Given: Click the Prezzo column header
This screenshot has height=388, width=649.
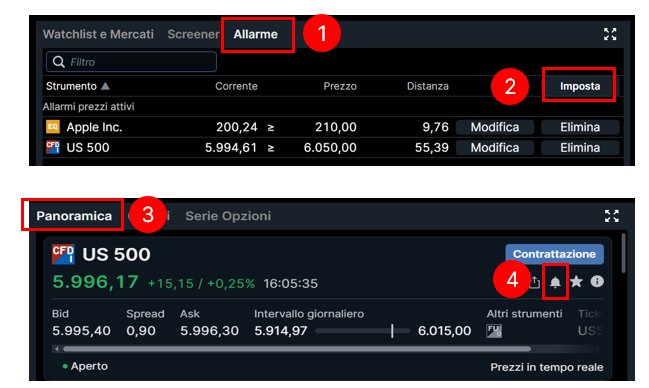Looking at the screenshot, I should (x=340, y=86).
